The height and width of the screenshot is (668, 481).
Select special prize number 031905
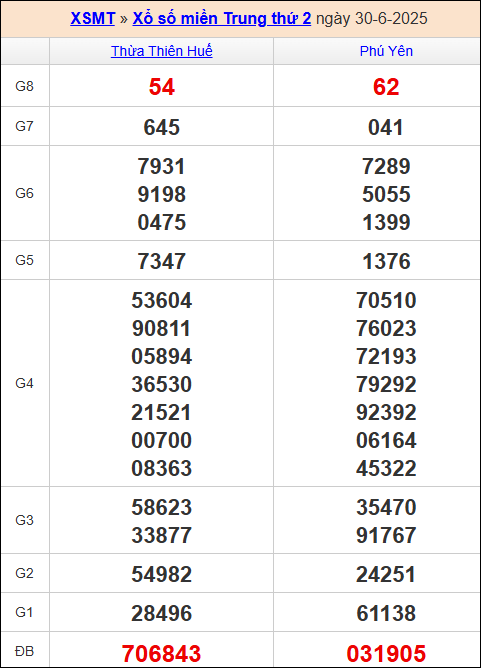click(x=386, y=654)
